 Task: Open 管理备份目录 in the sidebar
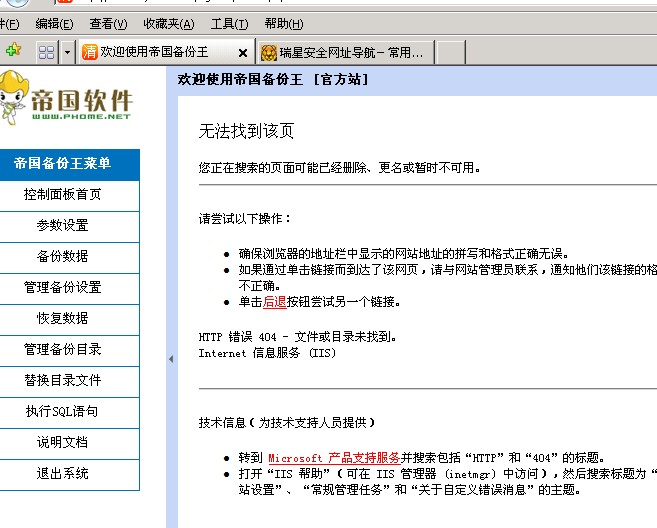pos(70,350)
